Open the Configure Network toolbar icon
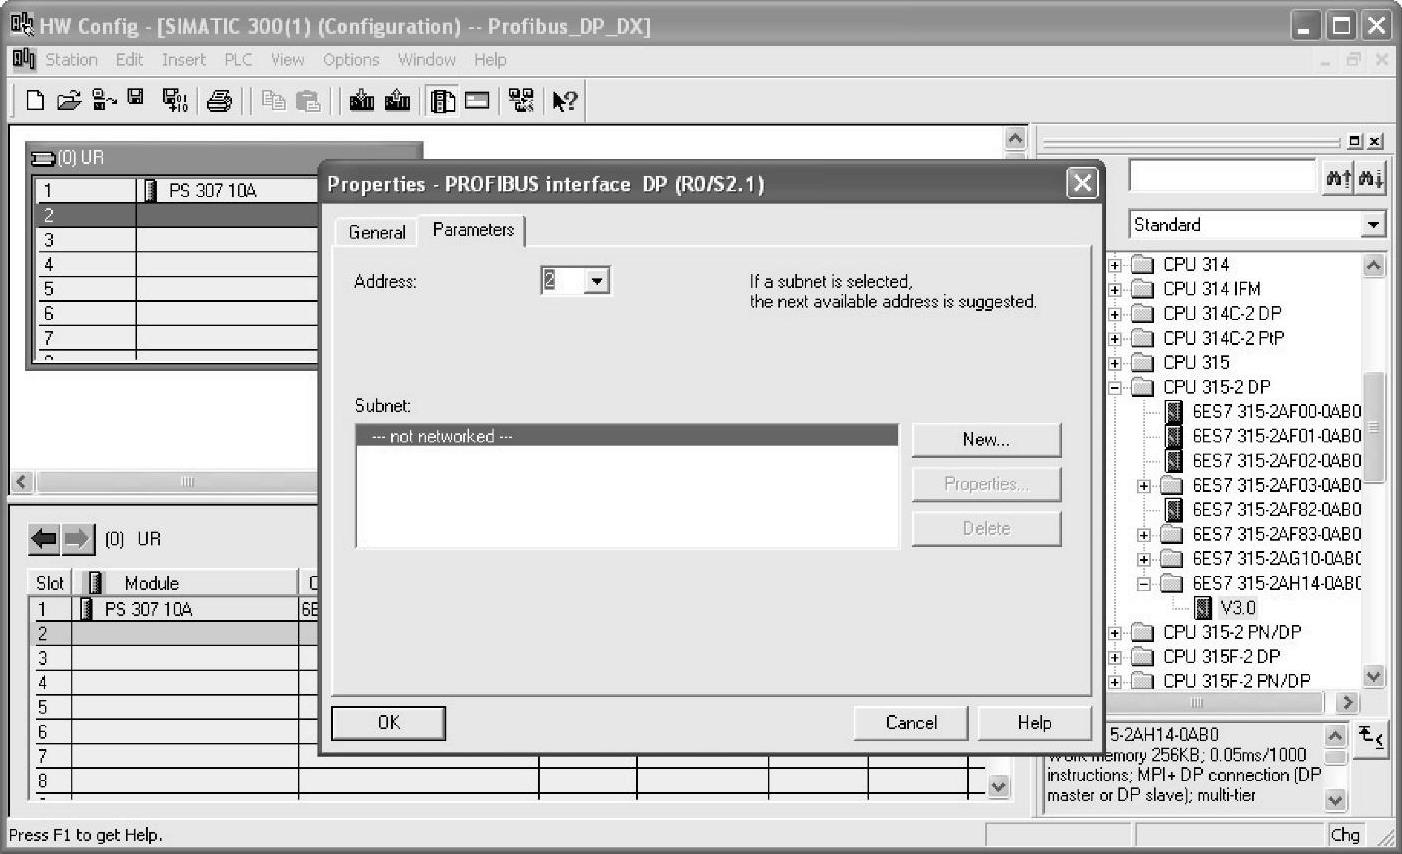Screen dimensions: 1402x854 521,100
